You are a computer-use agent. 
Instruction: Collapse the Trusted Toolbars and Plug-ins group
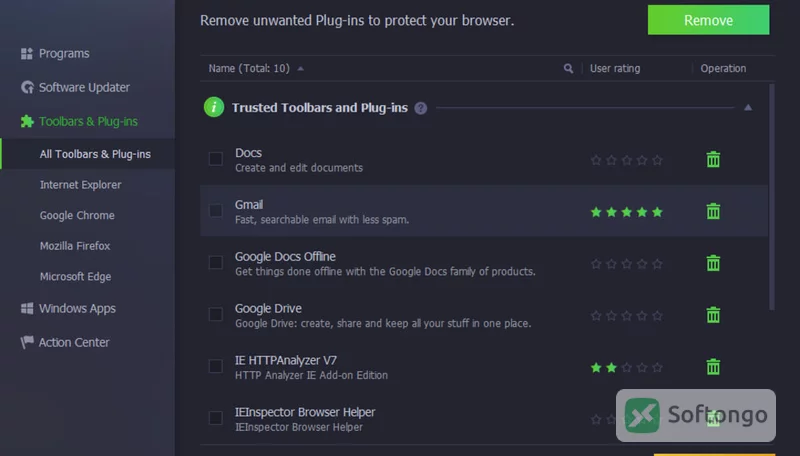[748, 108]
